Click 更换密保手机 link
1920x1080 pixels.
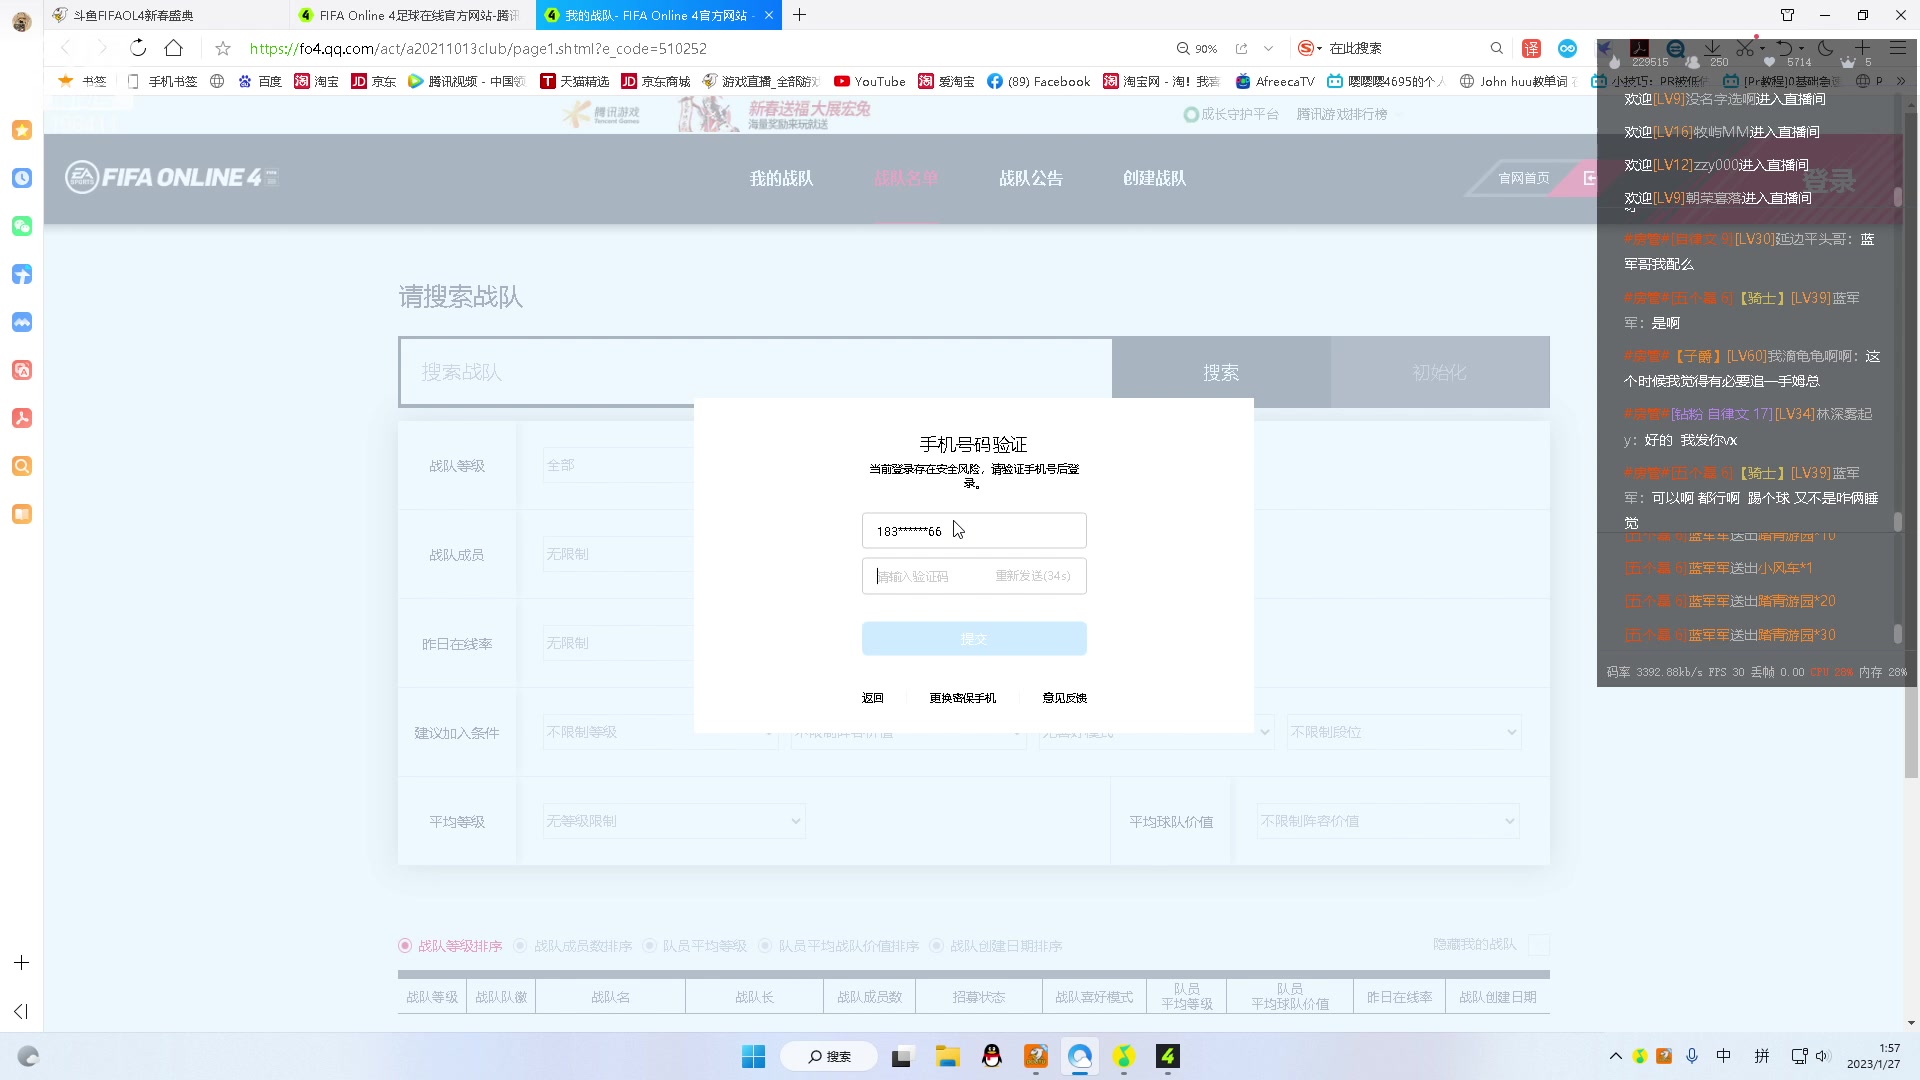click(963, 698)
